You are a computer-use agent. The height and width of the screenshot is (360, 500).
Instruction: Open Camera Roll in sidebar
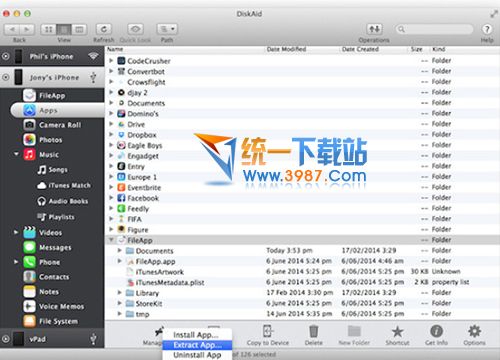(x=52, y=125)
